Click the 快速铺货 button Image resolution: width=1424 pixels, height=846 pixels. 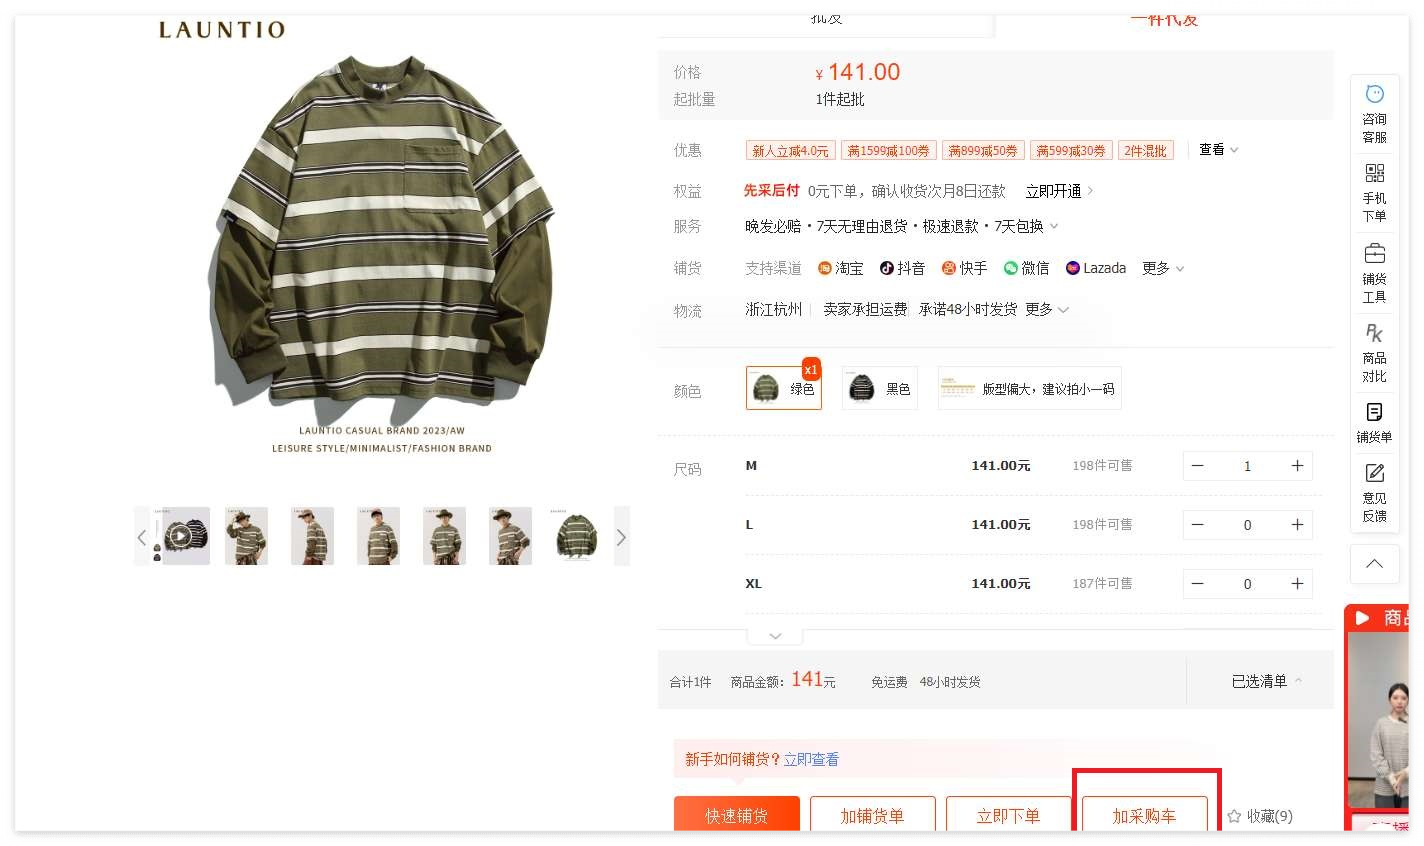737,814
